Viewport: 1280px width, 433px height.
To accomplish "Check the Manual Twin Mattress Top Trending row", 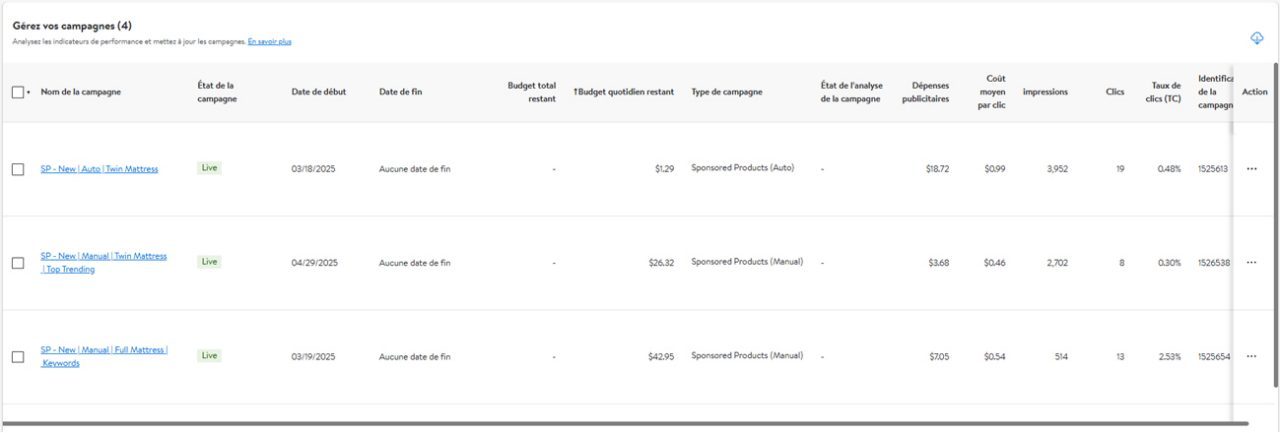I will tap(18, 263).
